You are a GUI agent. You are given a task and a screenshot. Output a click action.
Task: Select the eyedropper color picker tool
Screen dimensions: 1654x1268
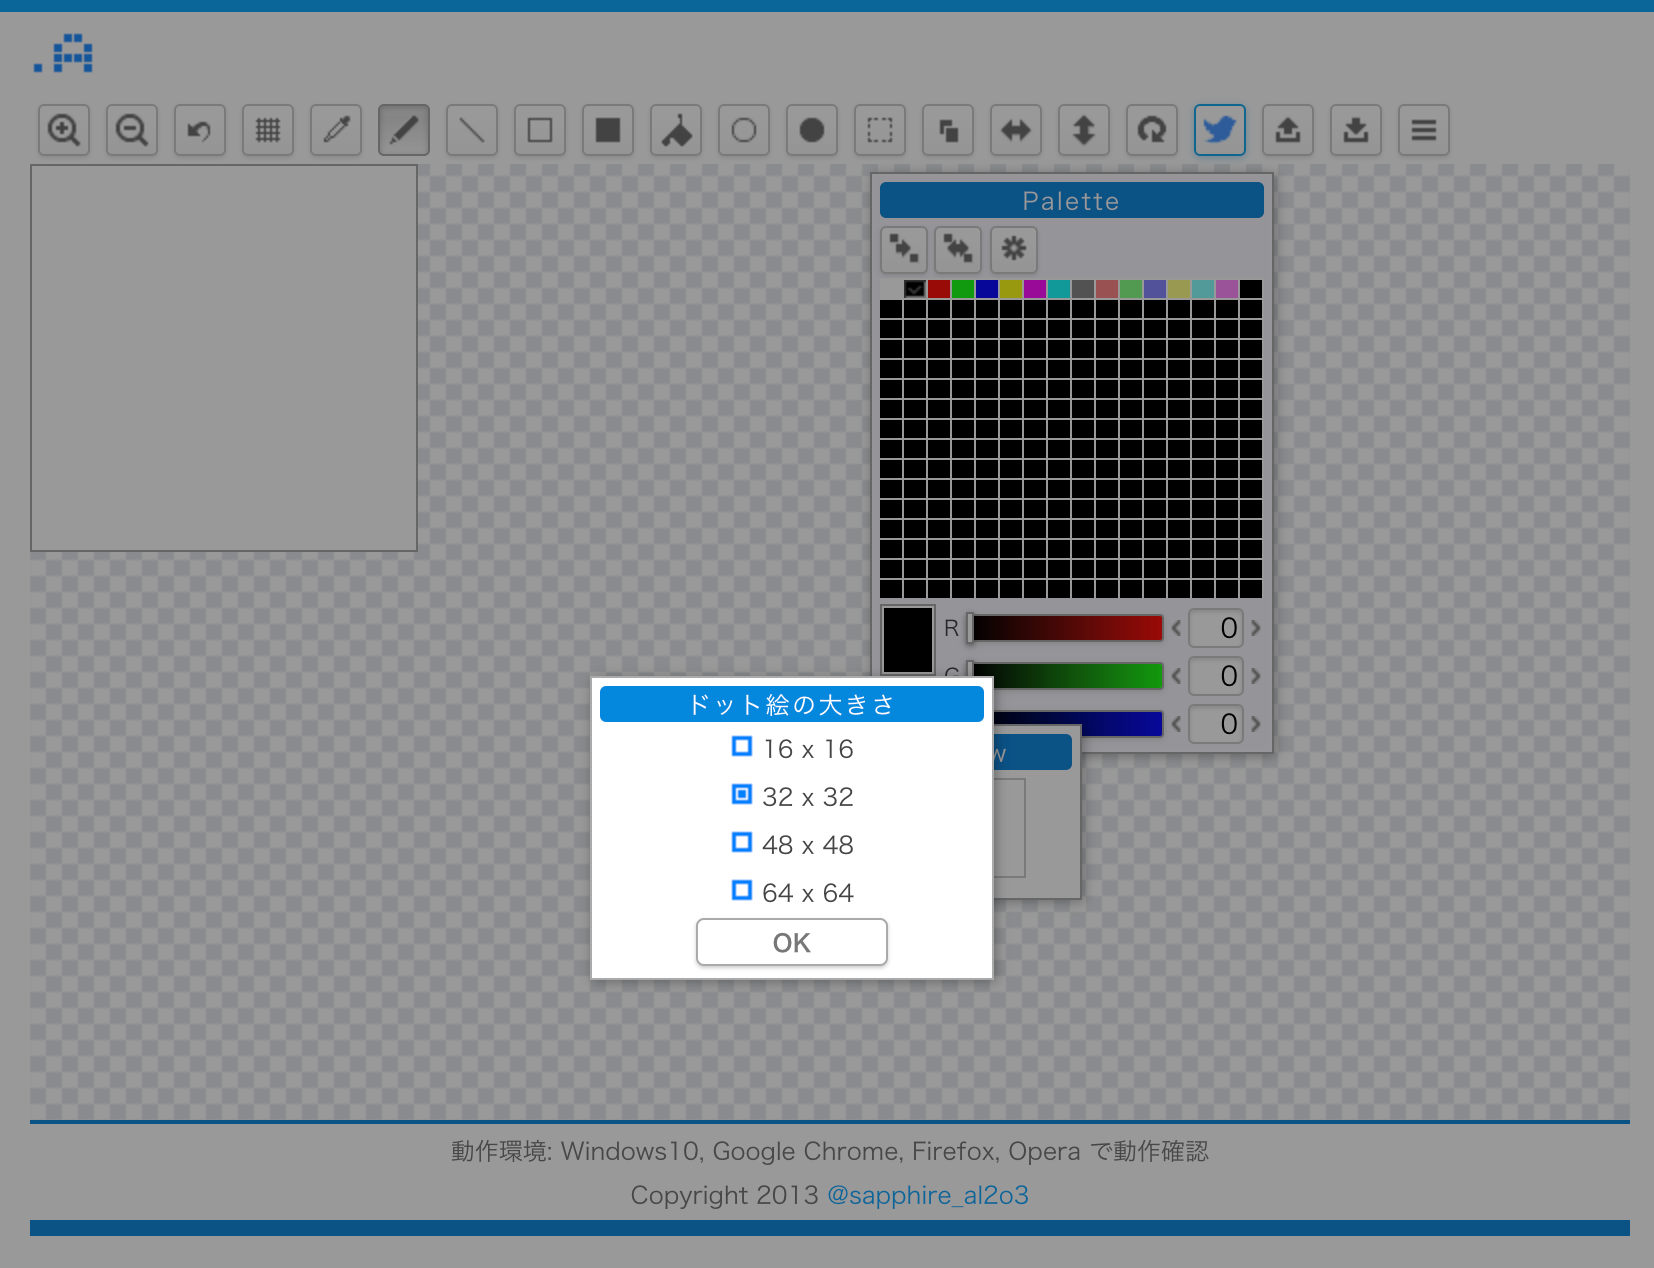click(x=336, y=130)
